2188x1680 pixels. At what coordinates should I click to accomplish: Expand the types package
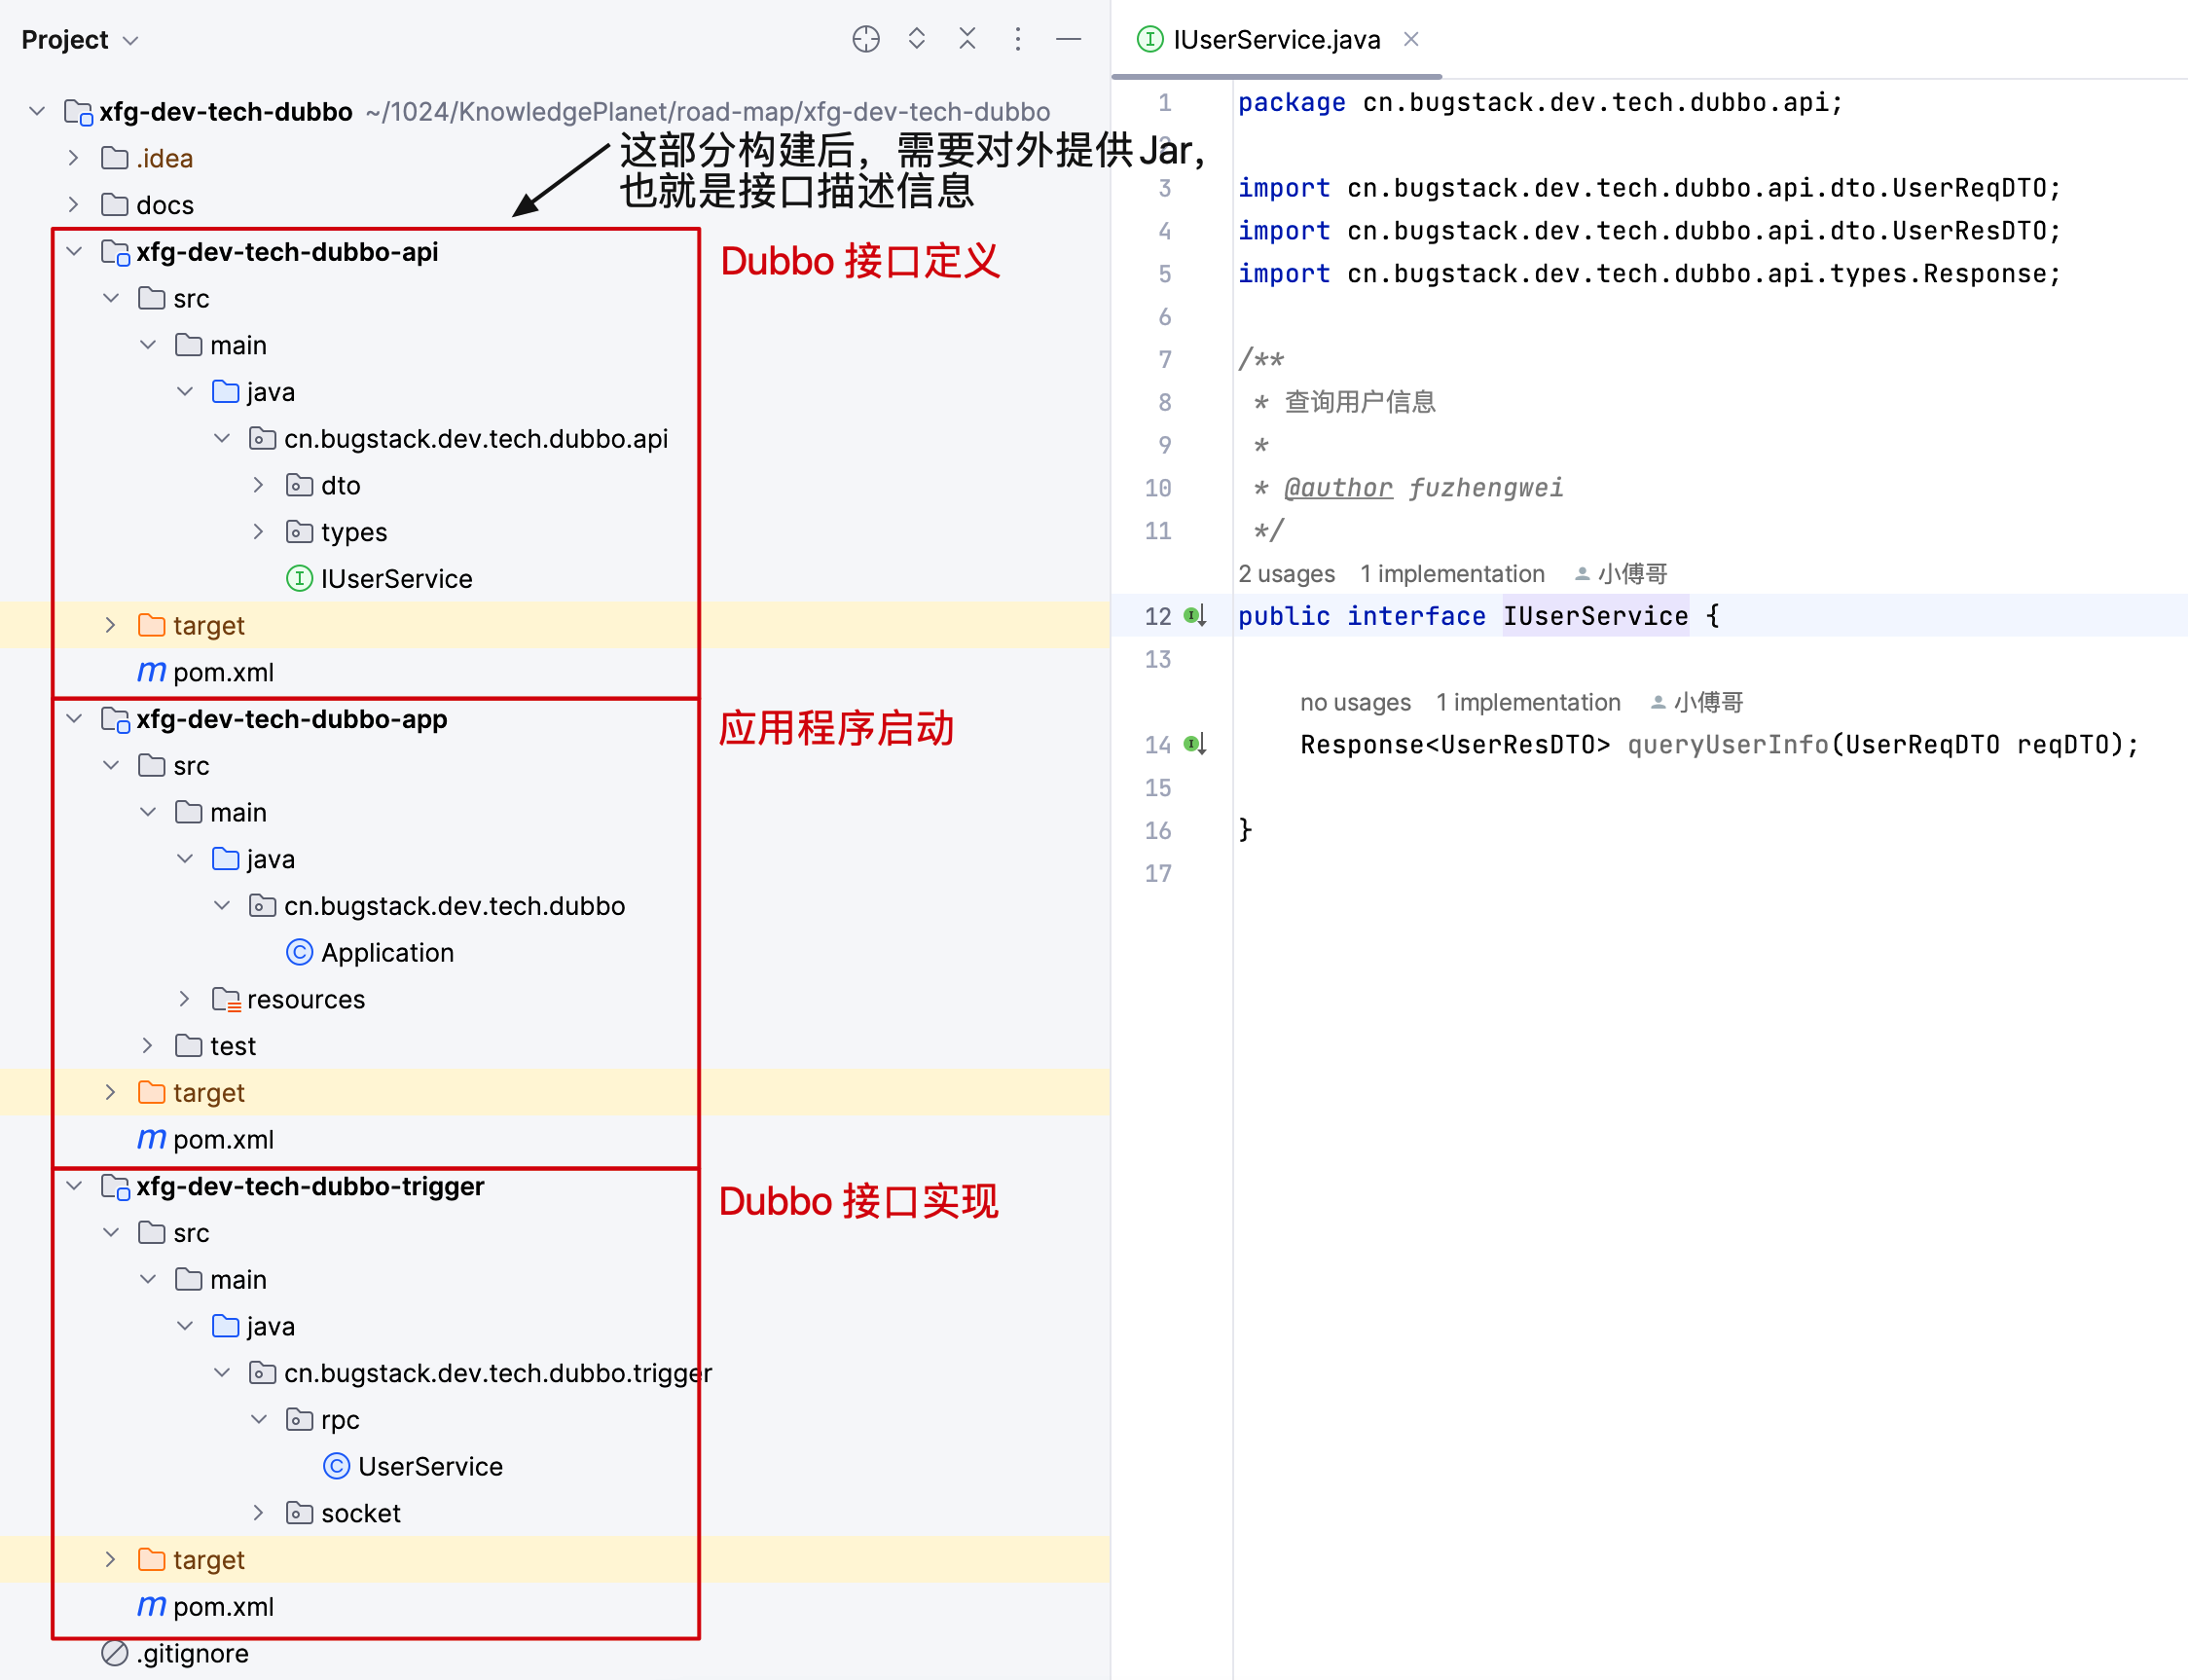coord(259,531)
